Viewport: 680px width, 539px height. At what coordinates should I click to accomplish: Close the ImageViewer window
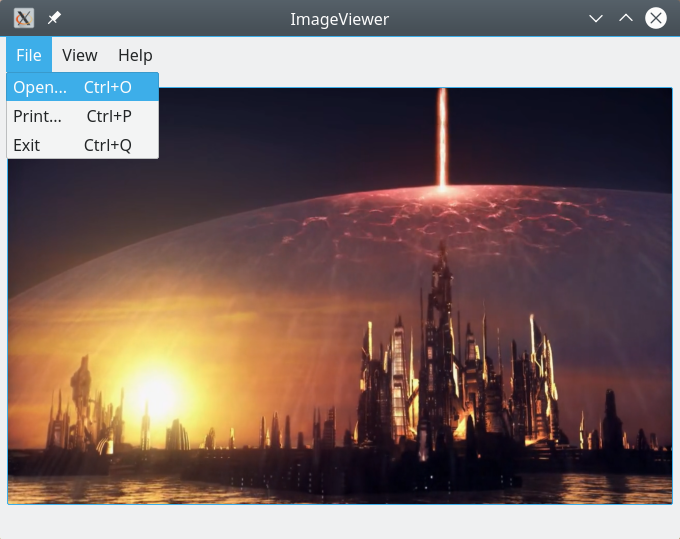(656, 18)
